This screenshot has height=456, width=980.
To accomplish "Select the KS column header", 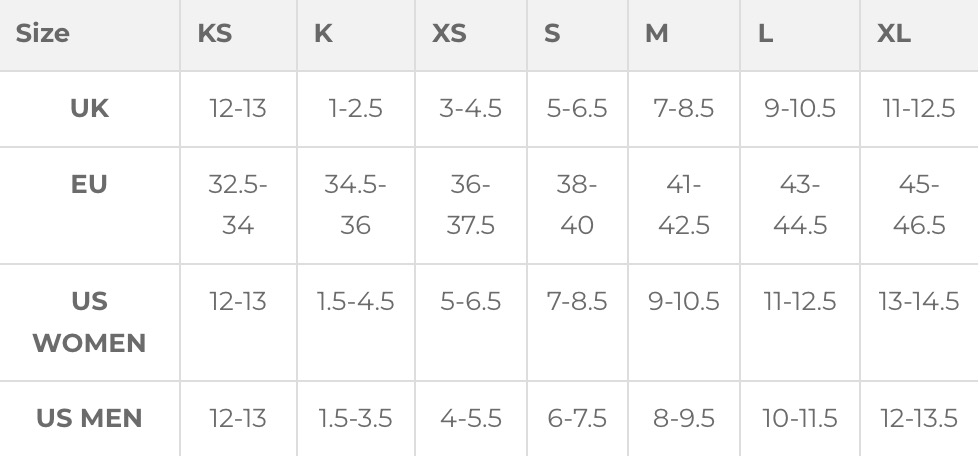I will (x=215, y=34).
